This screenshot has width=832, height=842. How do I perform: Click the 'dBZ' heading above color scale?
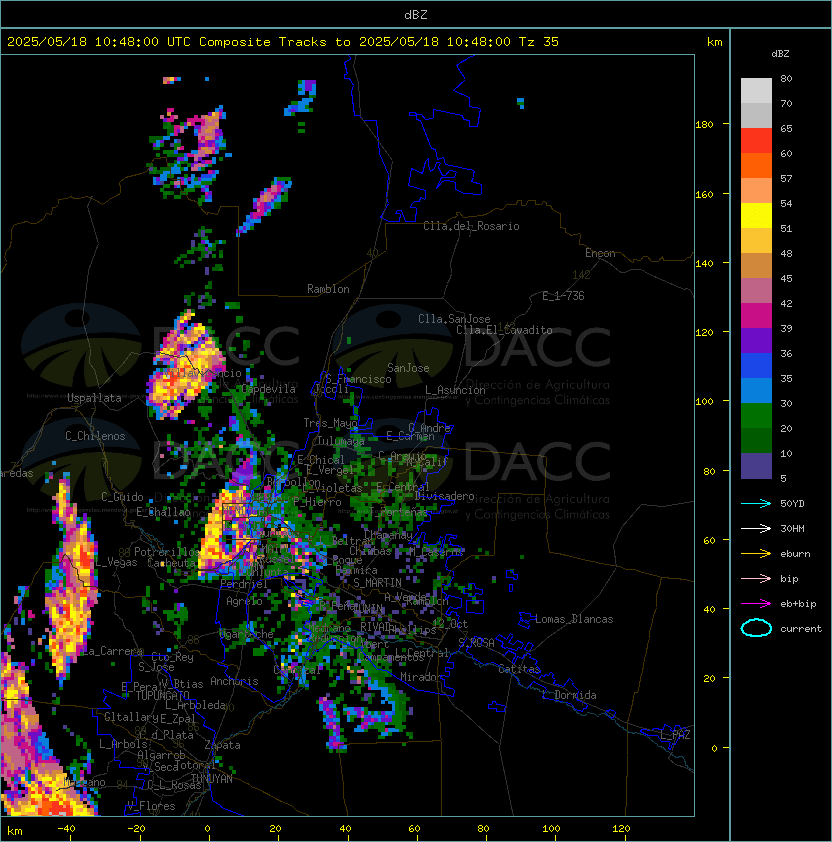point(780,54)
